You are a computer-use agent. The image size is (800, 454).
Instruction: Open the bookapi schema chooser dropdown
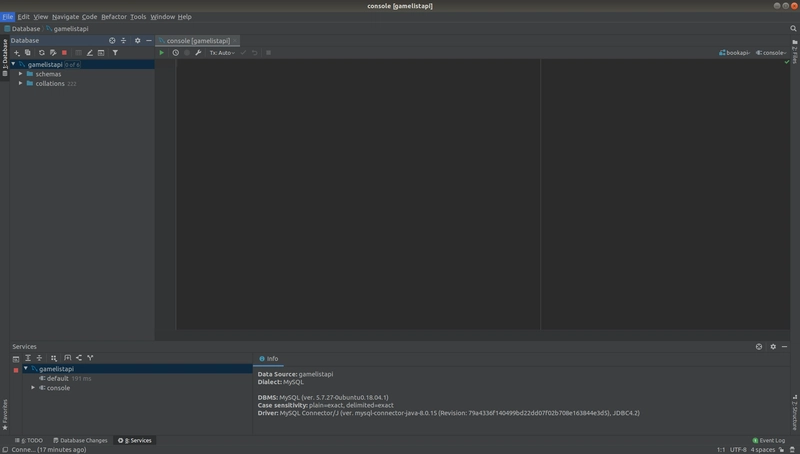[x=734, y=53]
